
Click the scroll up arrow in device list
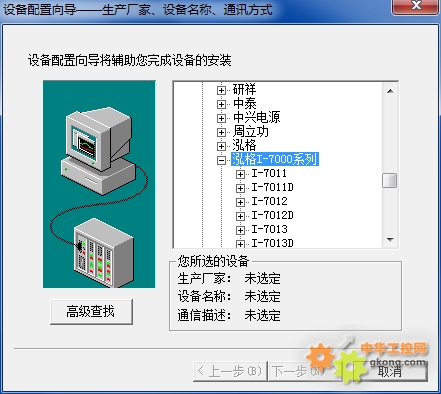pos(390,91)
